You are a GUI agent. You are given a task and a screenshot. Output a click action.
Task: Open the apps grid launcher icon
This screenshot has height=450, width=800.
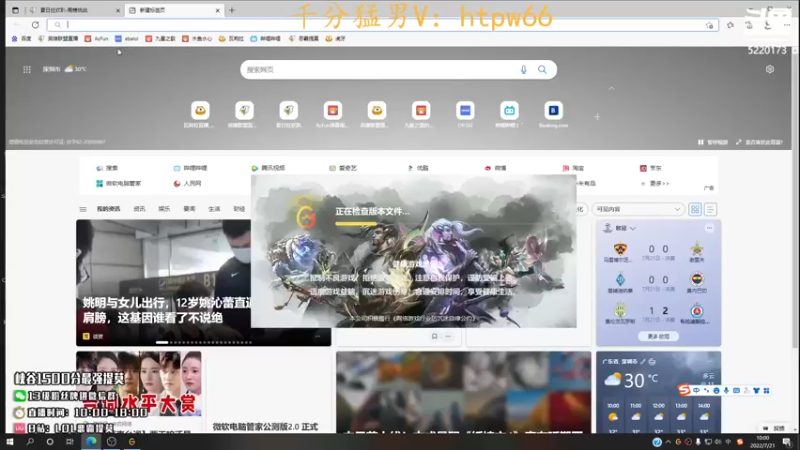27,69
